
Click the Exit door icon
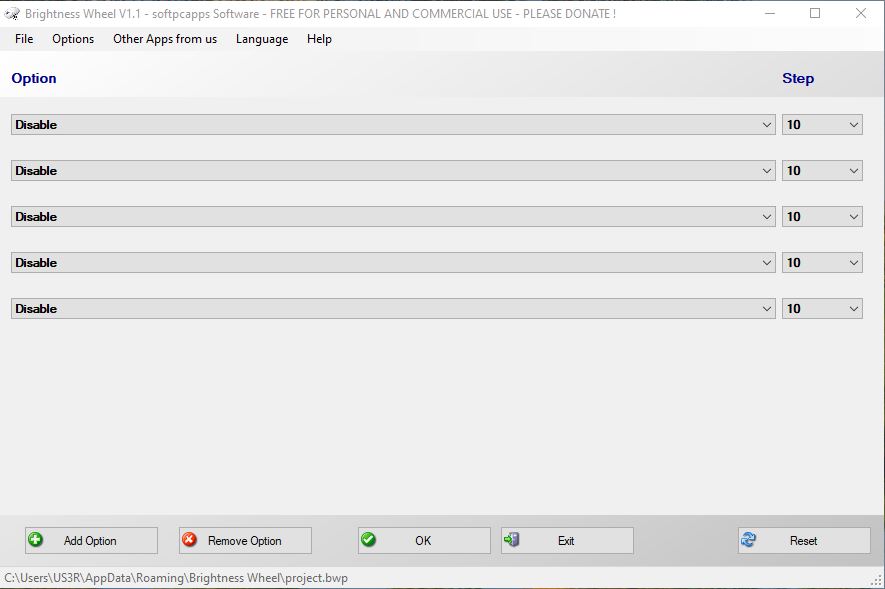pos(512,540)
